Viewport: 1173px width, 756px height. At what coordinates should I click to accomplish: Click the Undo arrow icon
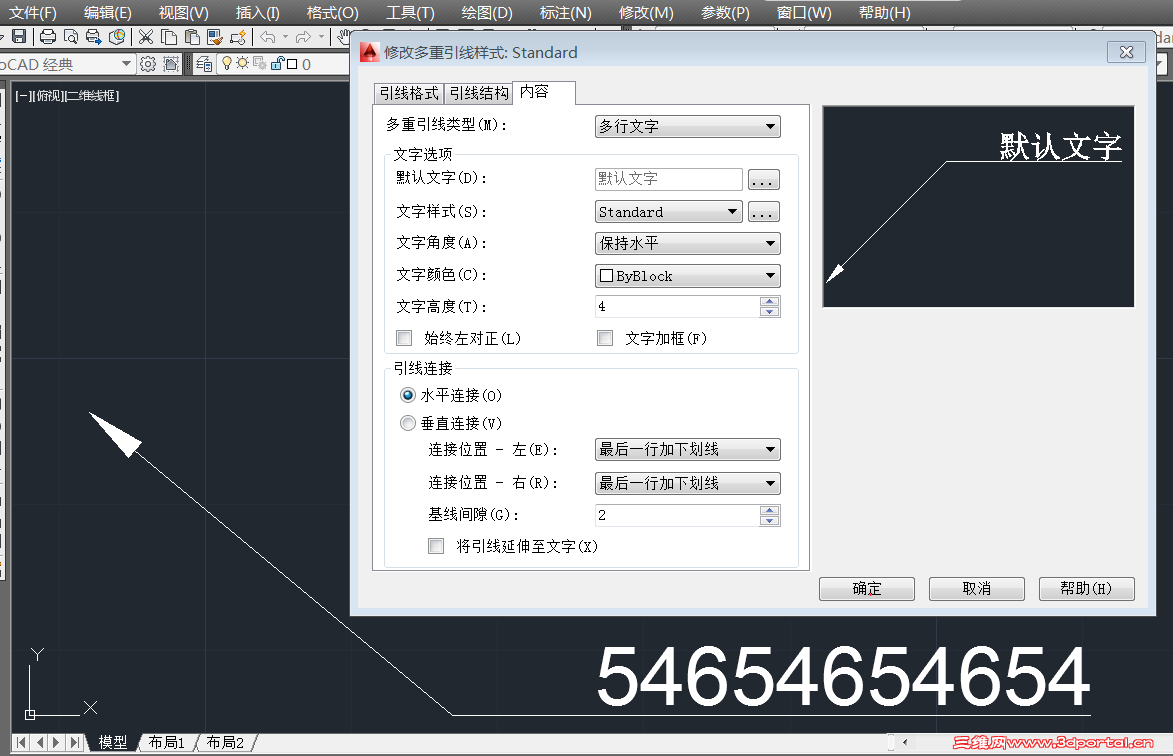pyautogui.click(x=268, y=37)
